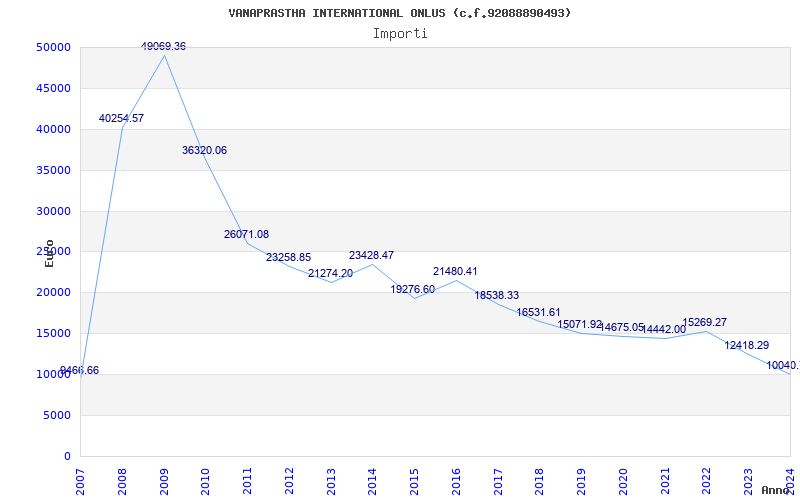
Task: Click x-axis year 2012
Action: tap(289, 482)
